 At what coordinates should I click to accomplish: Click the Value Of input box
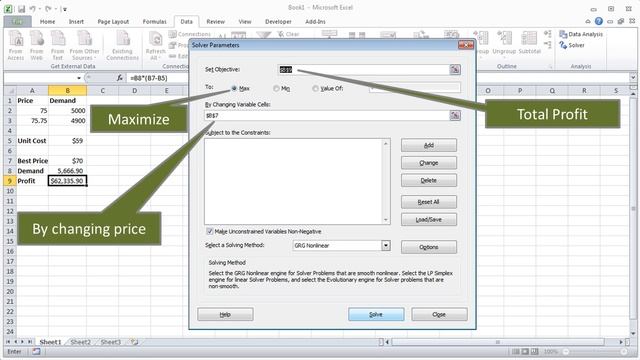click(415, 88)
